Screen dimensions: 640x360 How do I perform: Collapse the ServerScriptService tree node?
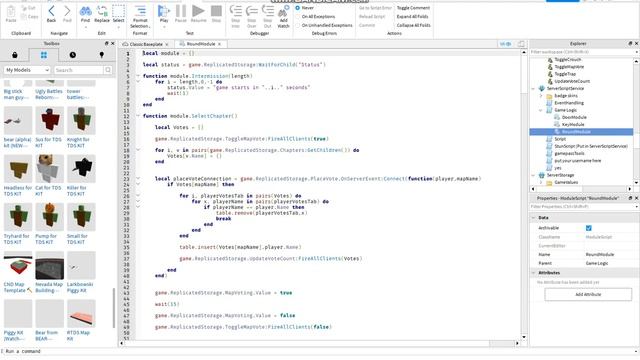pos(533,89)
